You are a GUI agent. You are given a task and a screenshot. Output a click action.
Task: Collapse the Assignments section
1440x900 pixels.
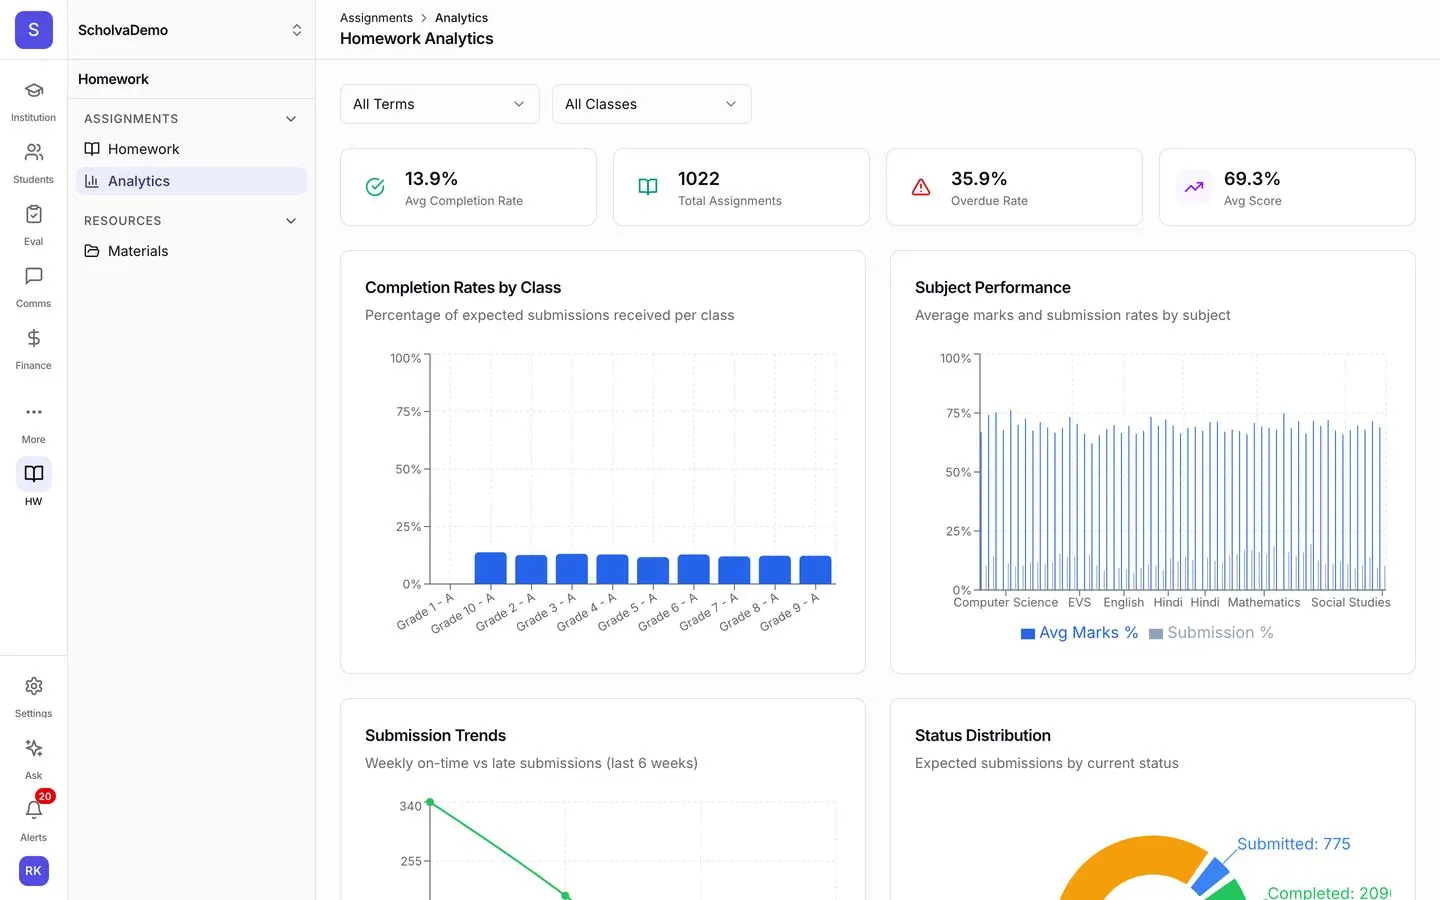pos(291,119)
